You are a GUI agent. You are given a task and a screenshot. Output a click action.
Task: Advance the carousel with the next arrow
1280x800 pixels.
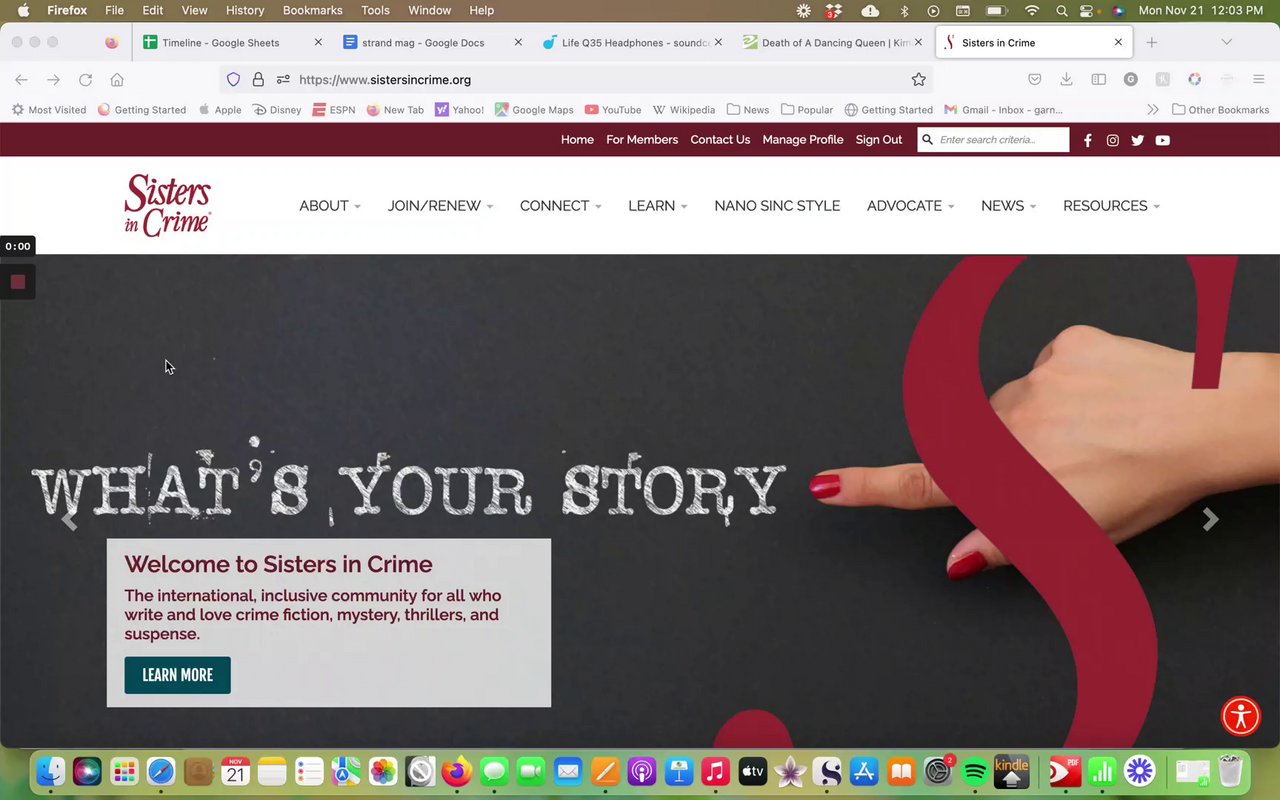(1210, 519)
